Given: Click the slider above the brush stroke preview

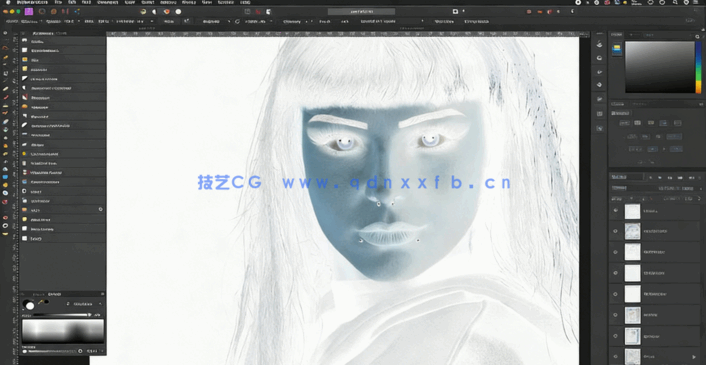Looking at the screenshot, I should click(x=62, y=315).
